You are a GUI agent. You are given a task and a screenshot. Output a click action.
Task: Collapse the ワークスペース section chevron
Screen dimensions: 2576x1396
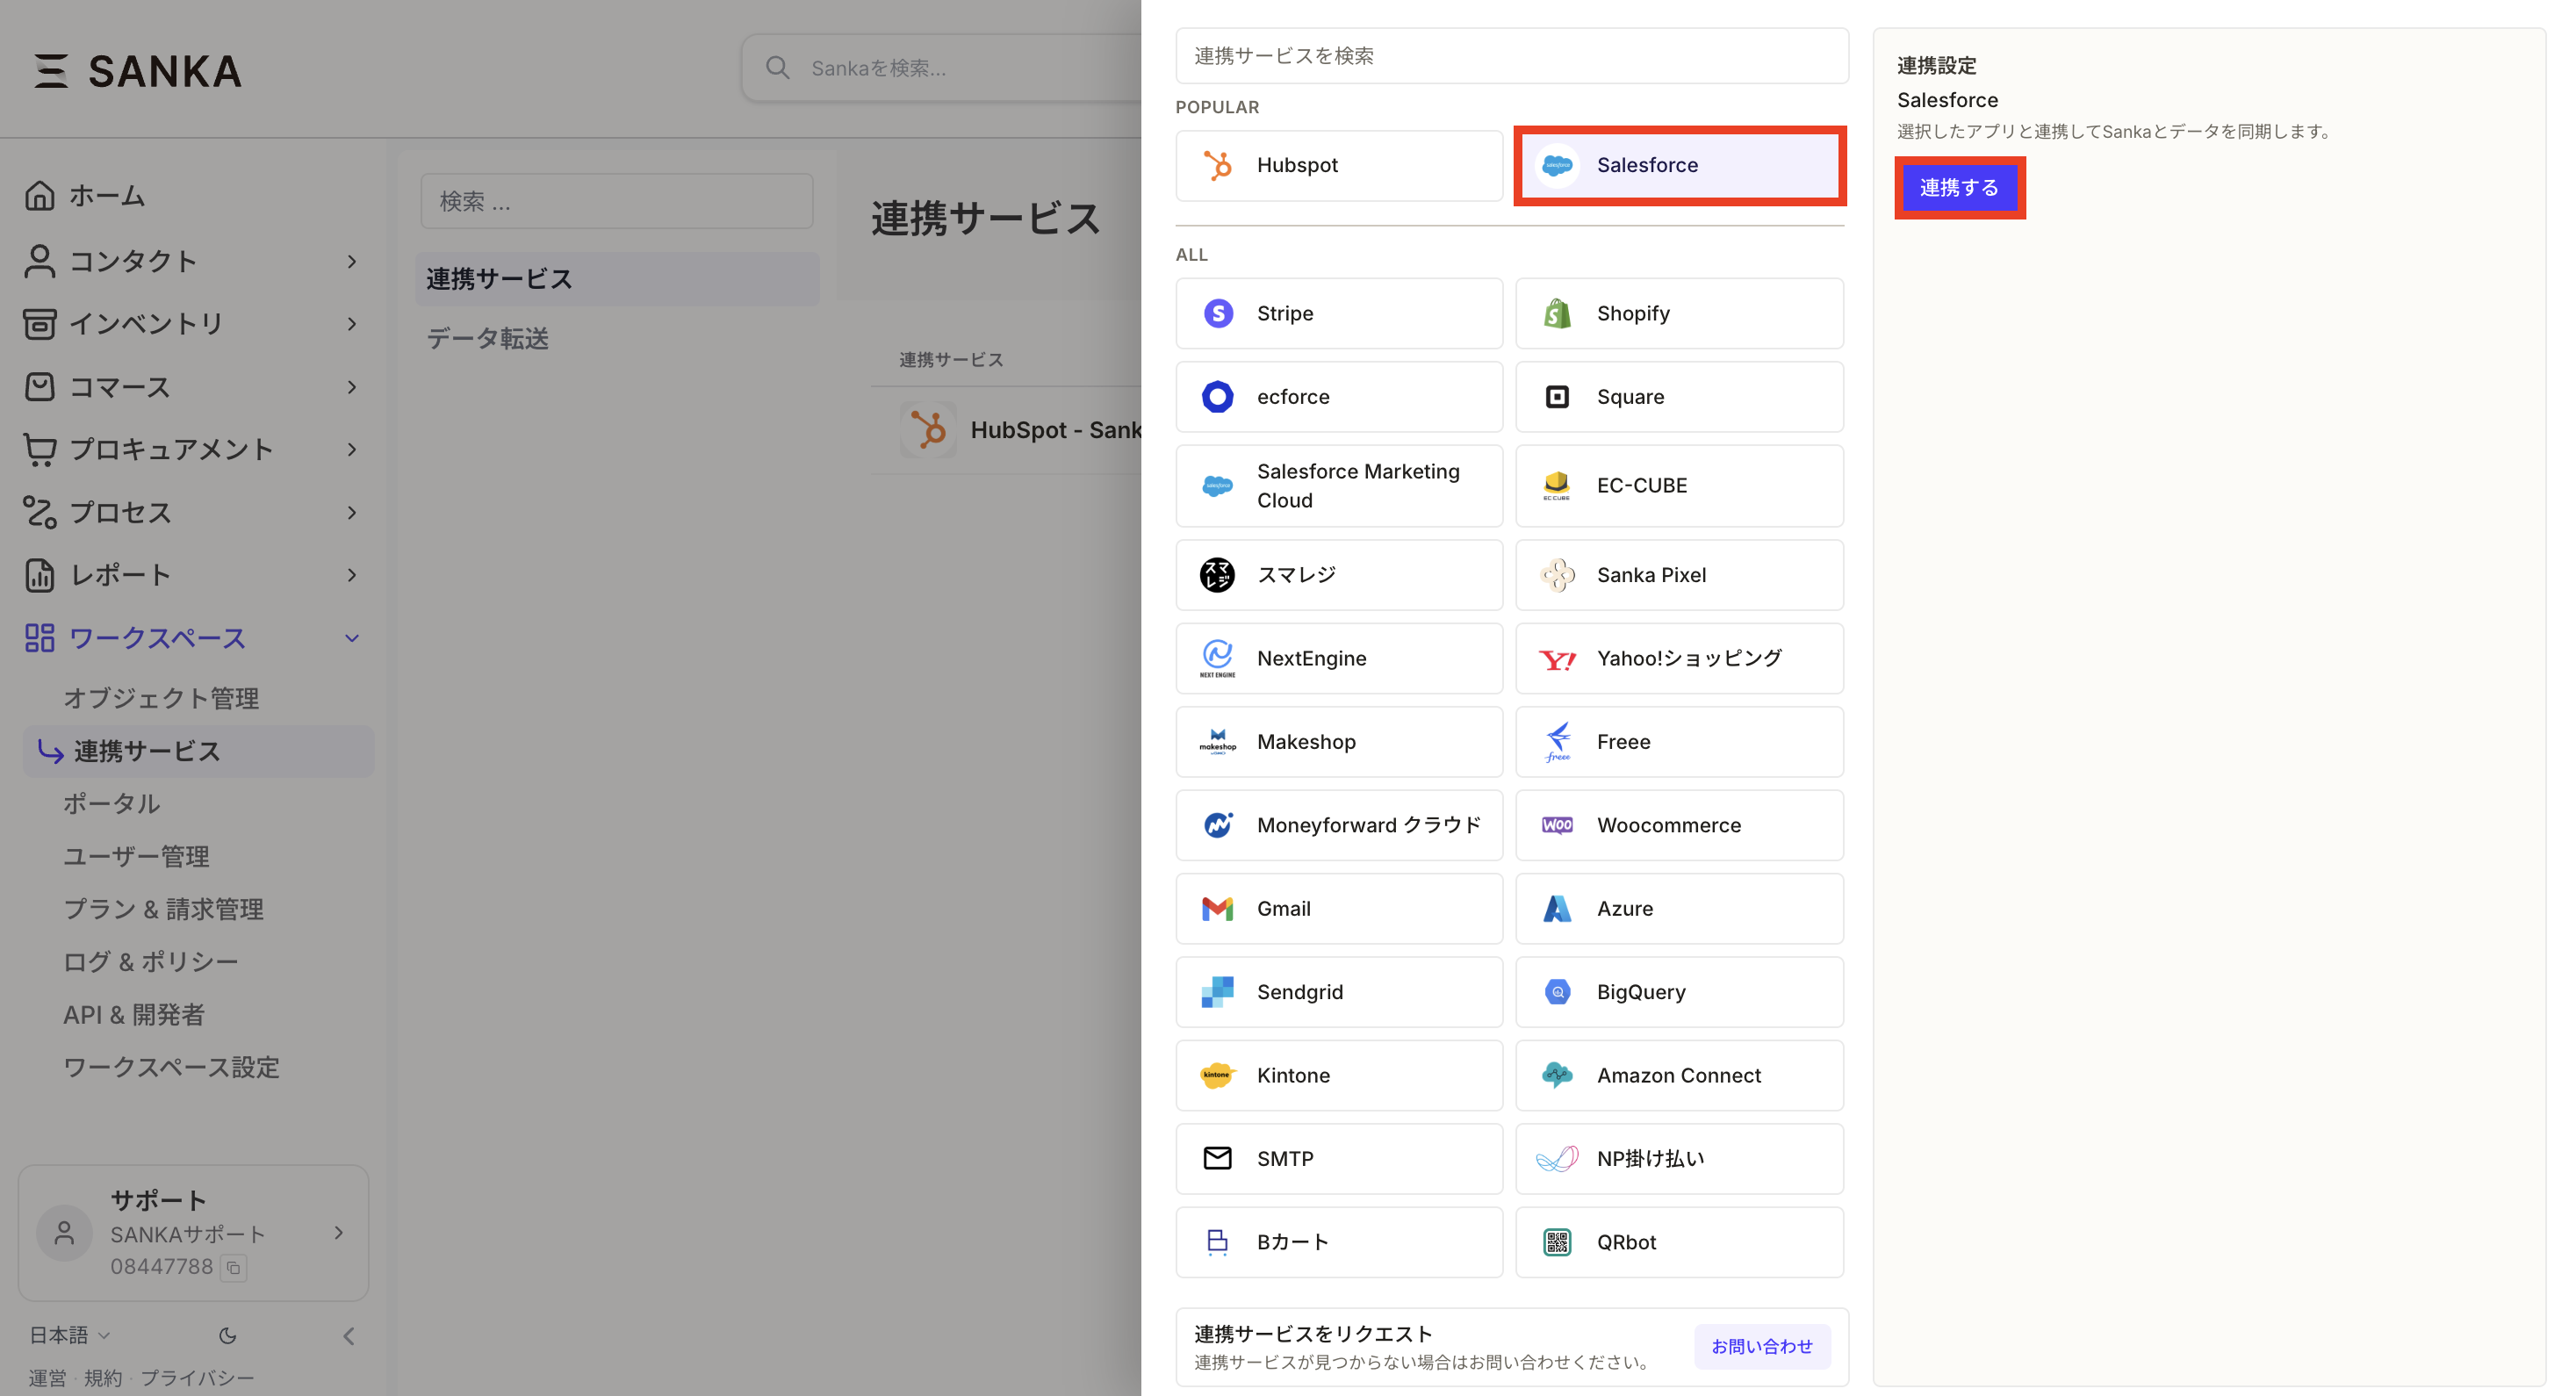click(x=351, y=638)
